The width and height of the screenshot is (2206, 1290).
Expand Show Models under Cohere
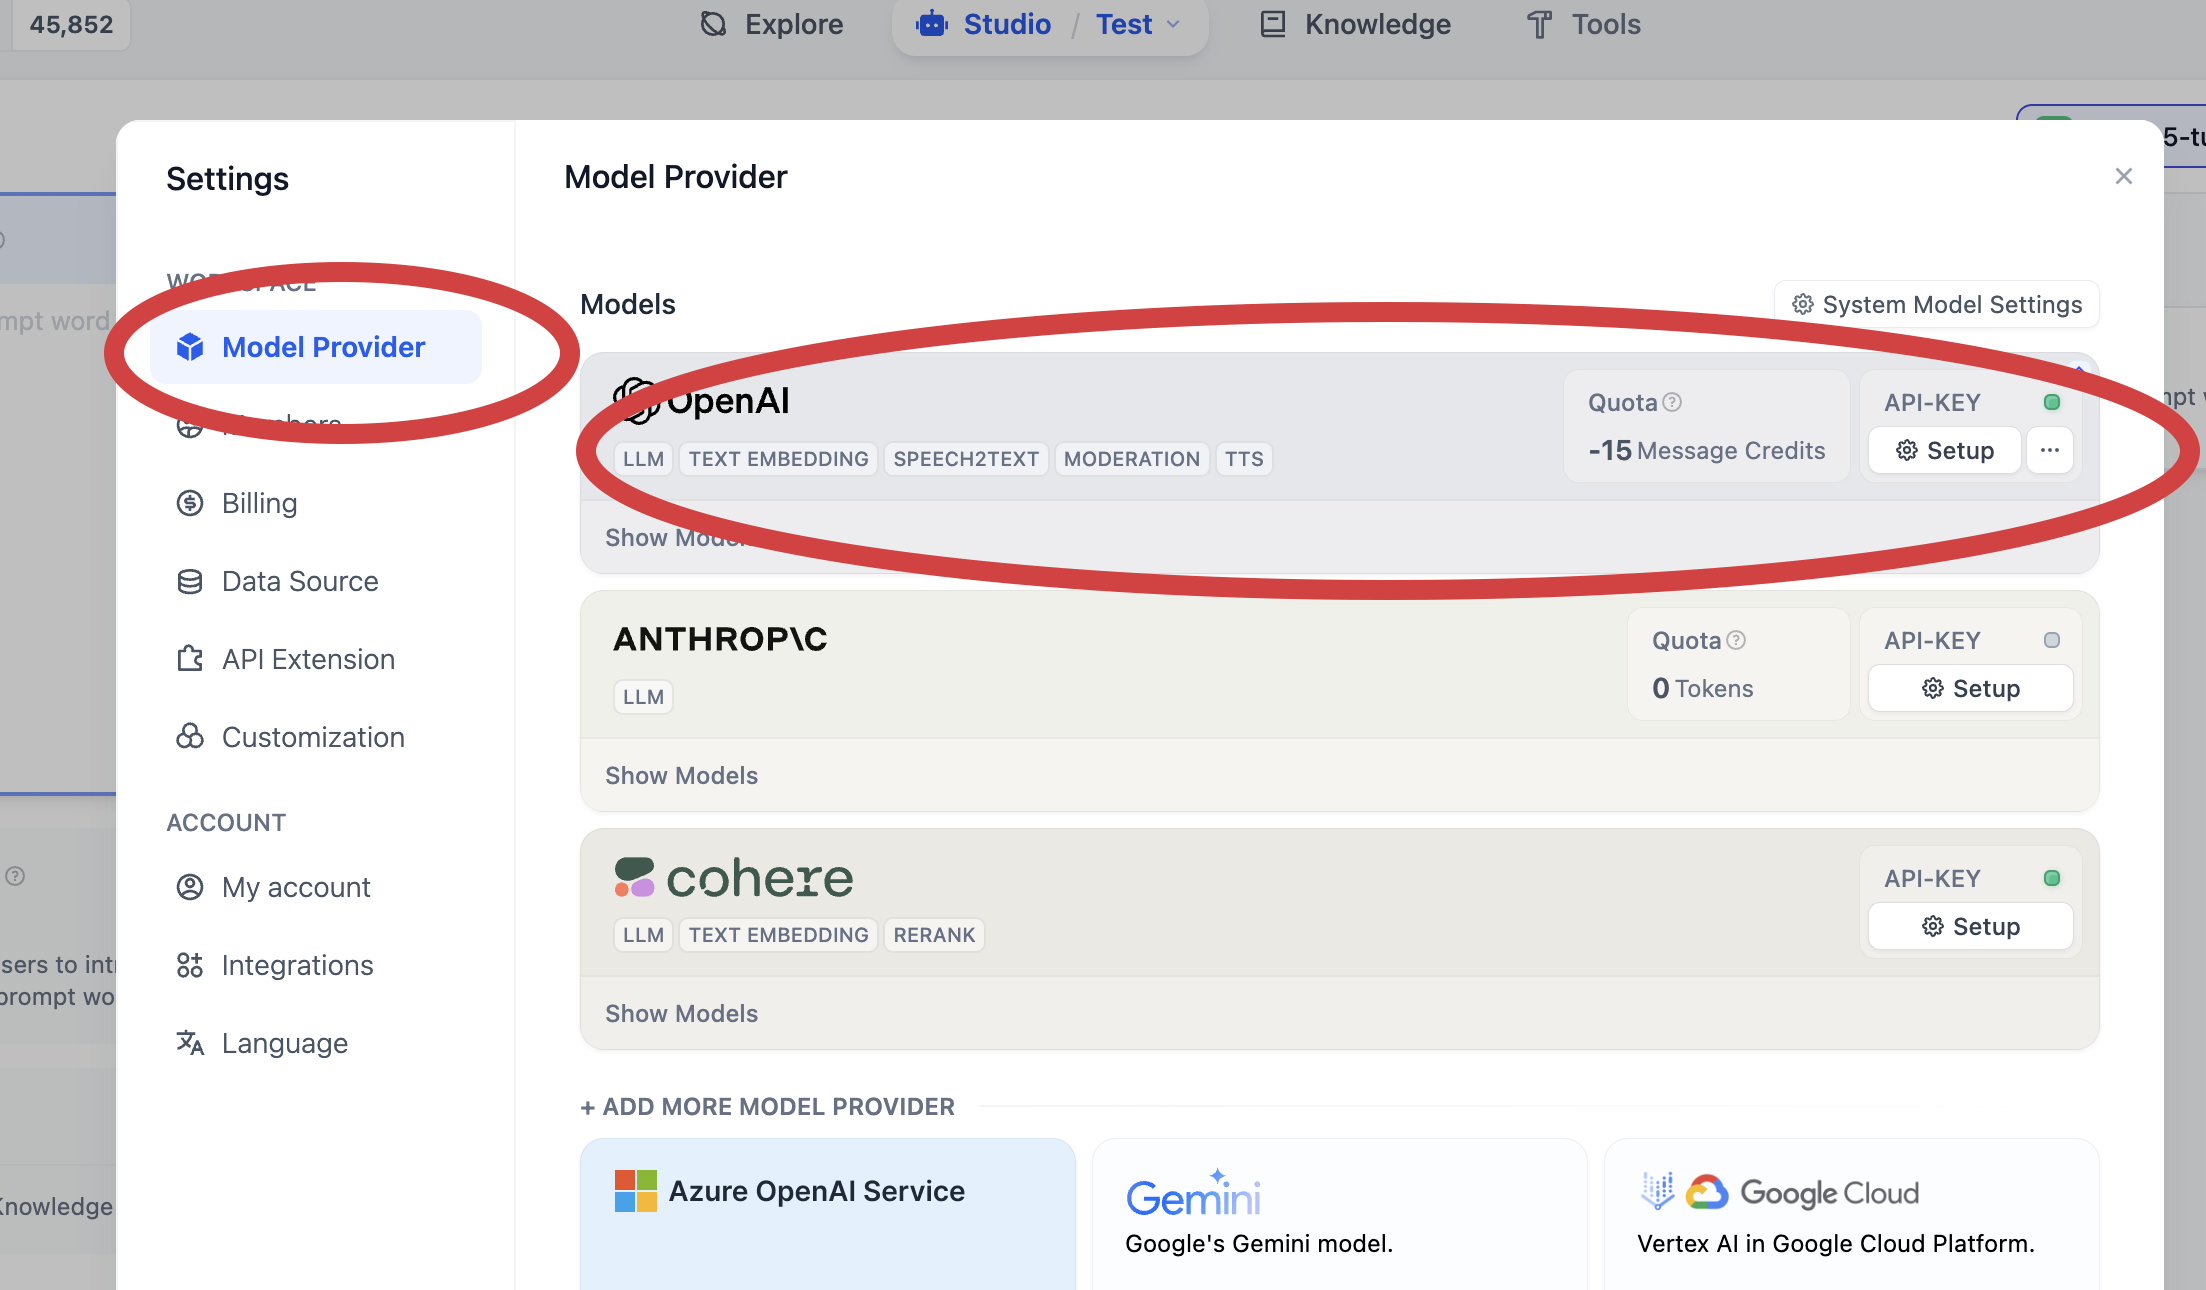click(681, 1013)
